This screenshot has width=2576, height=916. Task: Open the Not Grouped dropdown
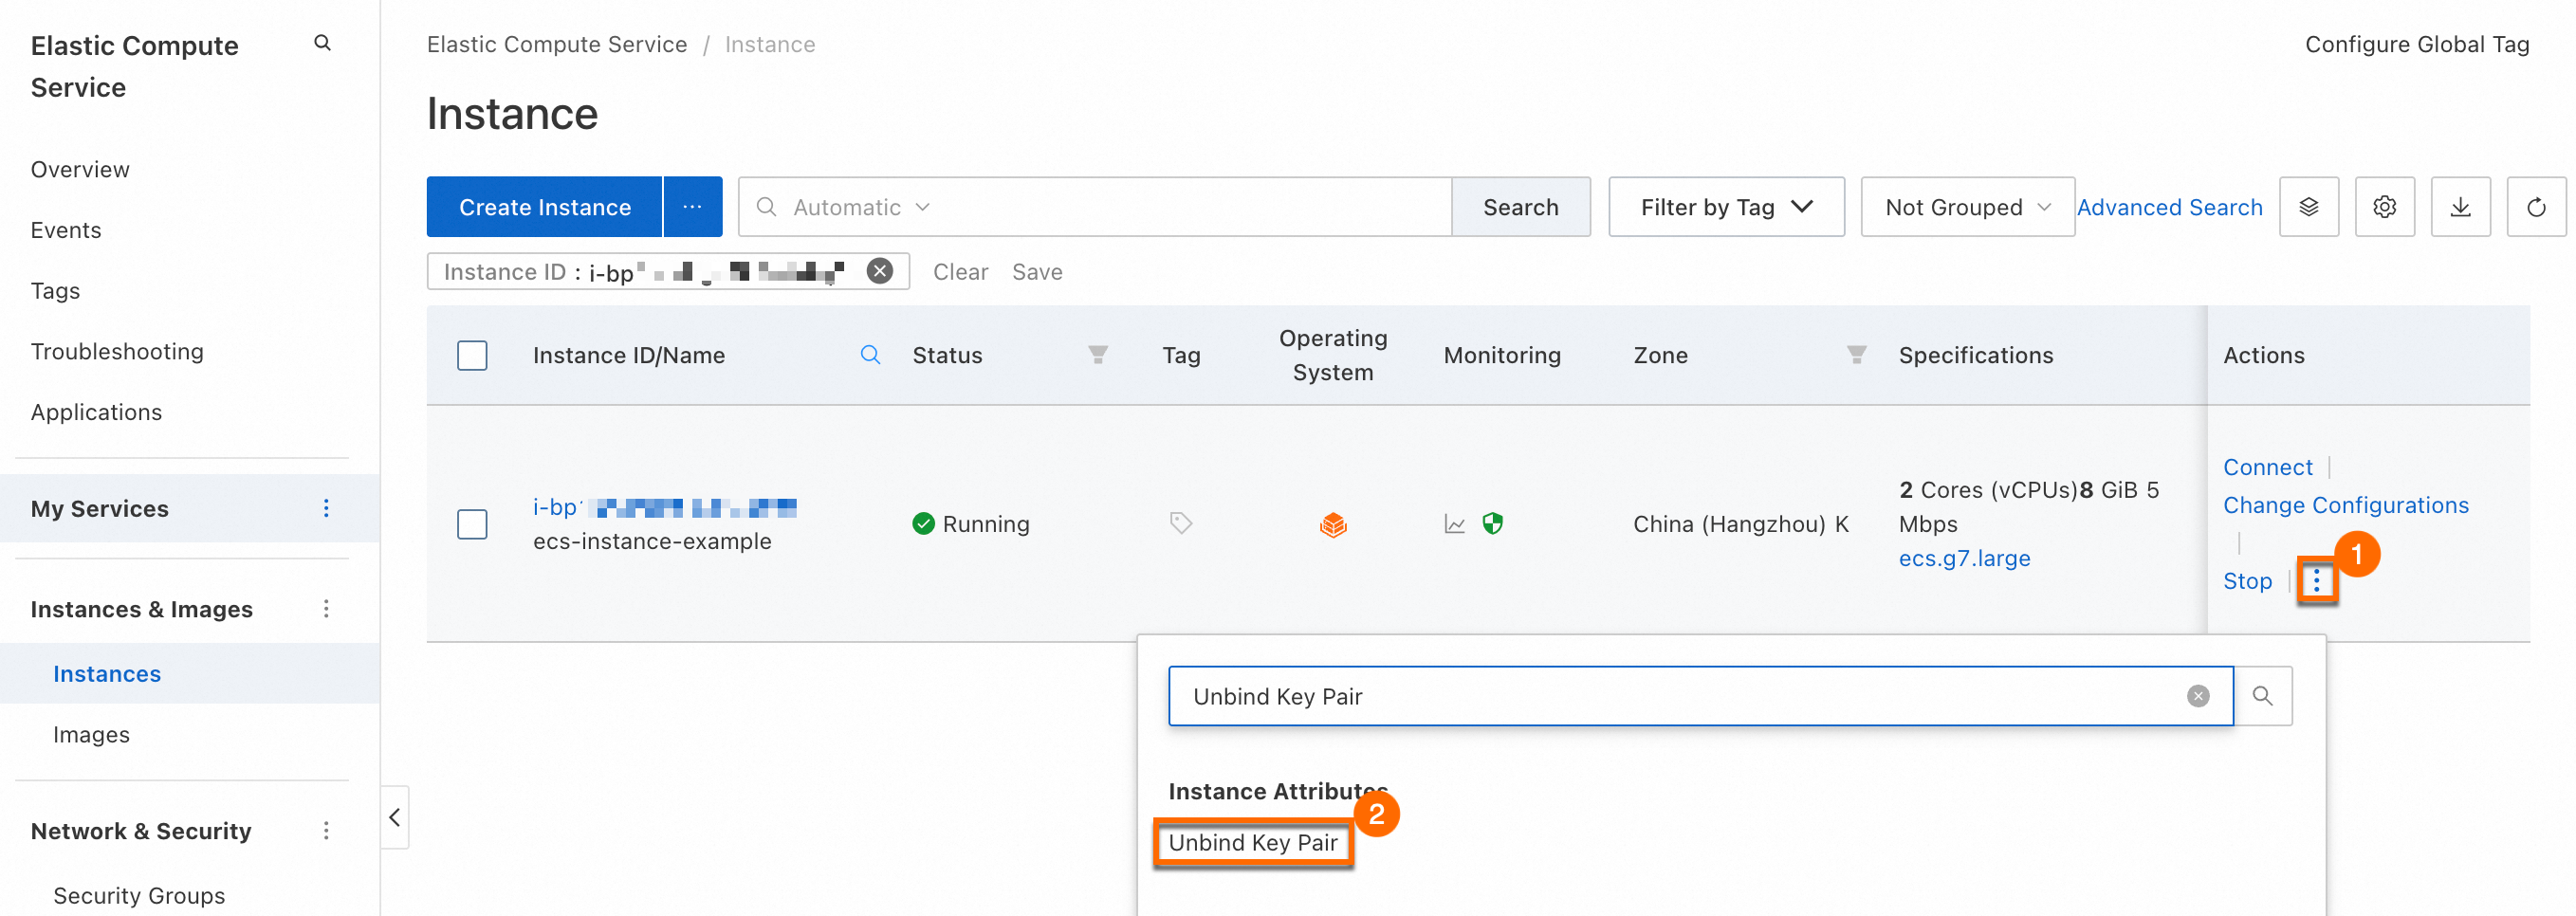pyautogui.click(x=1966, y=207)
